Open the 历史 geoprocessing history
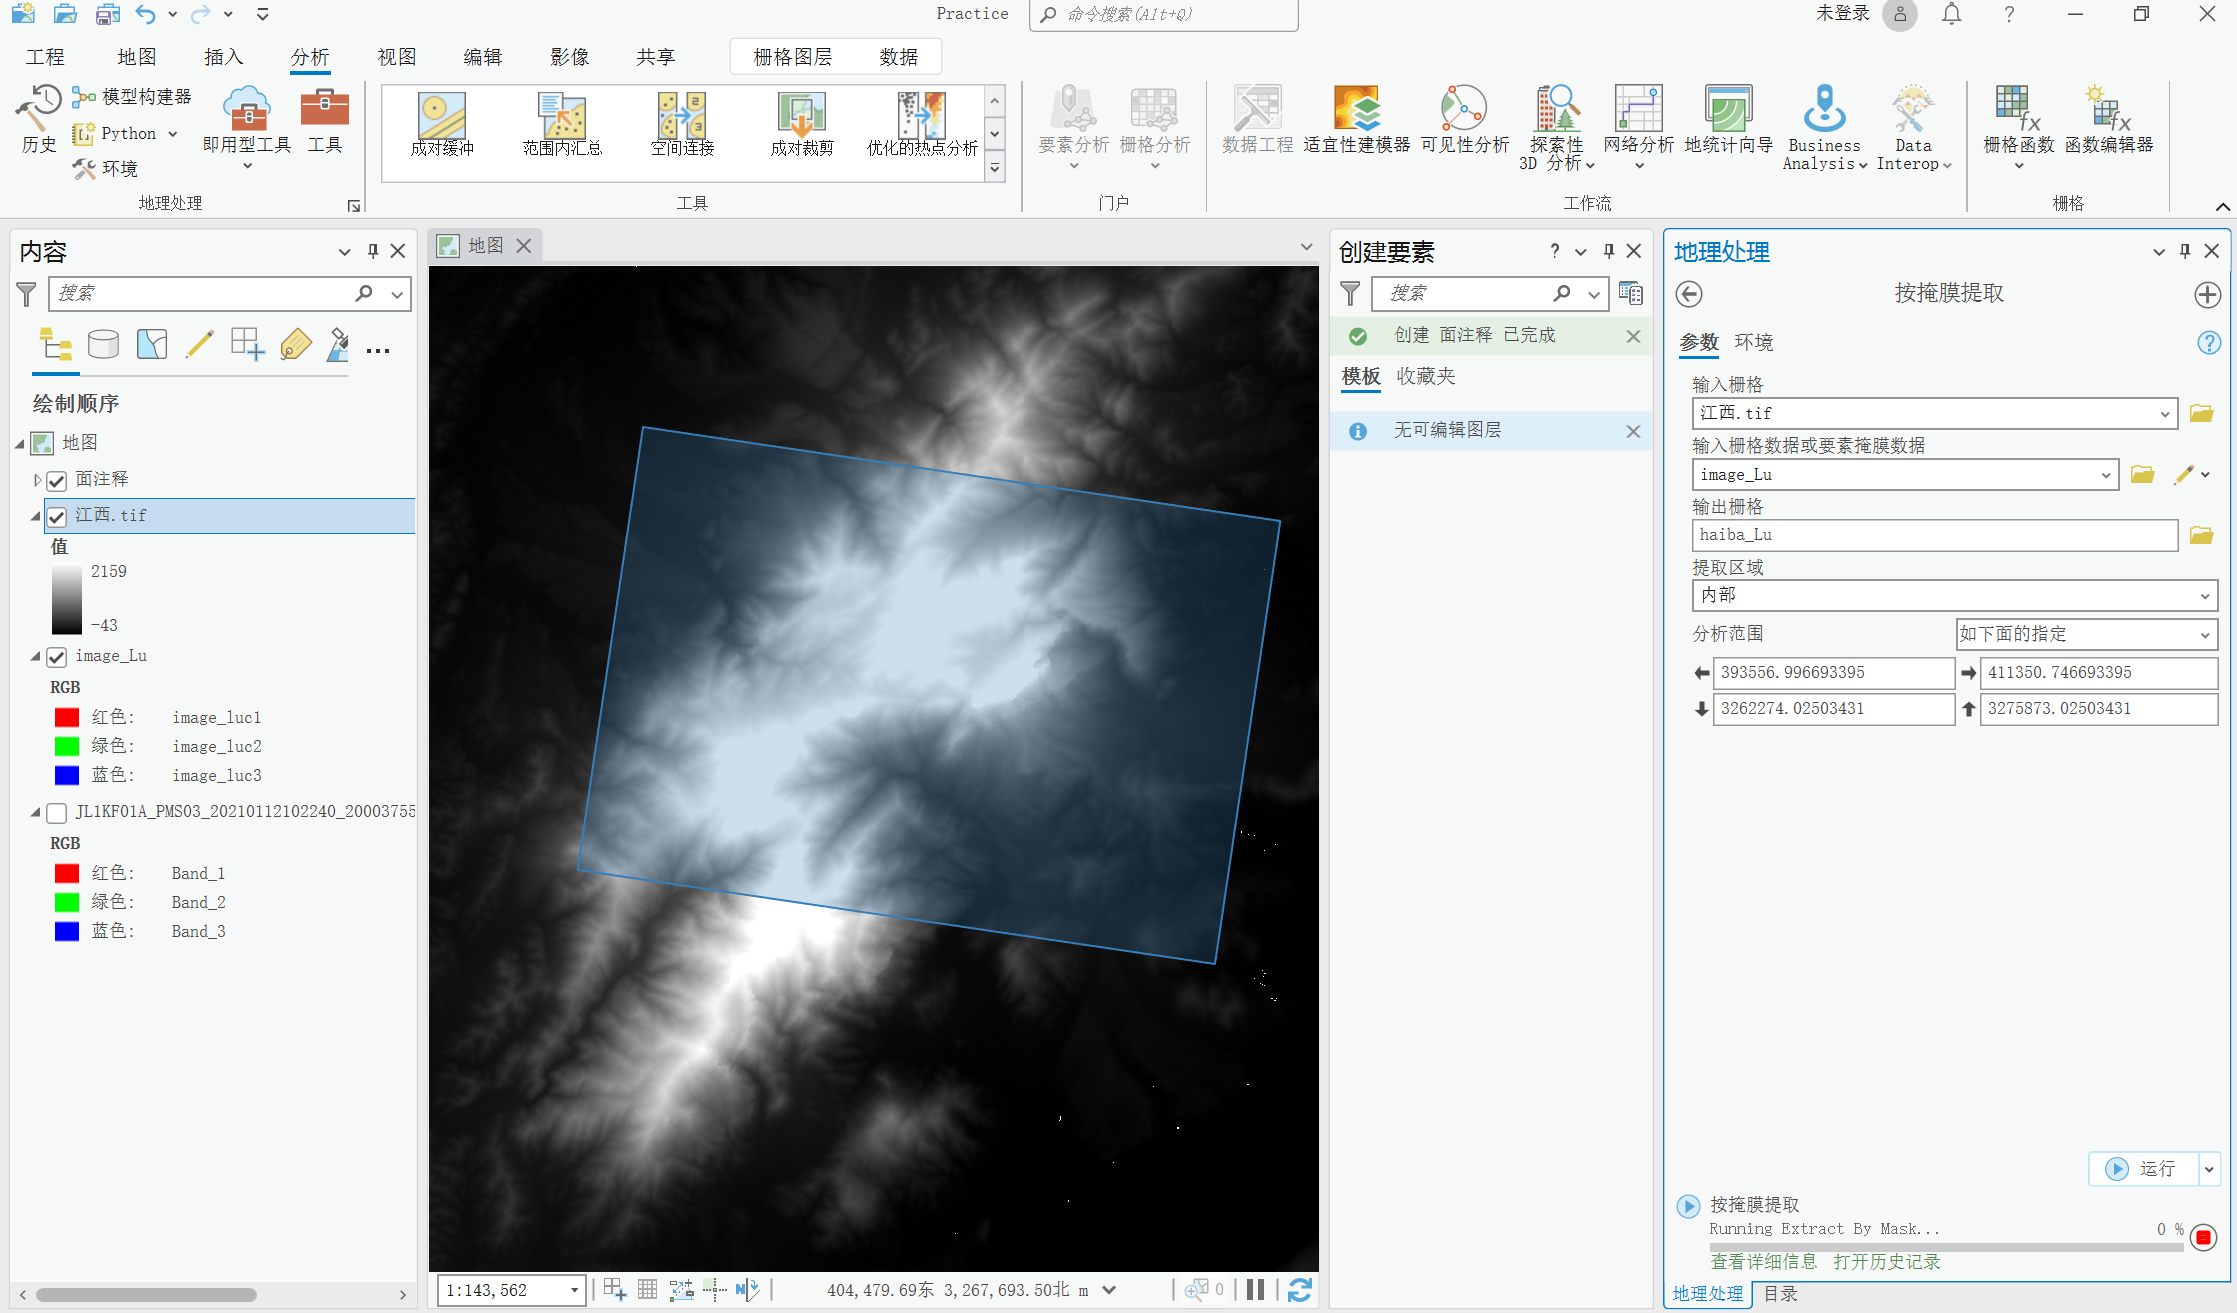 click(39, 120)
